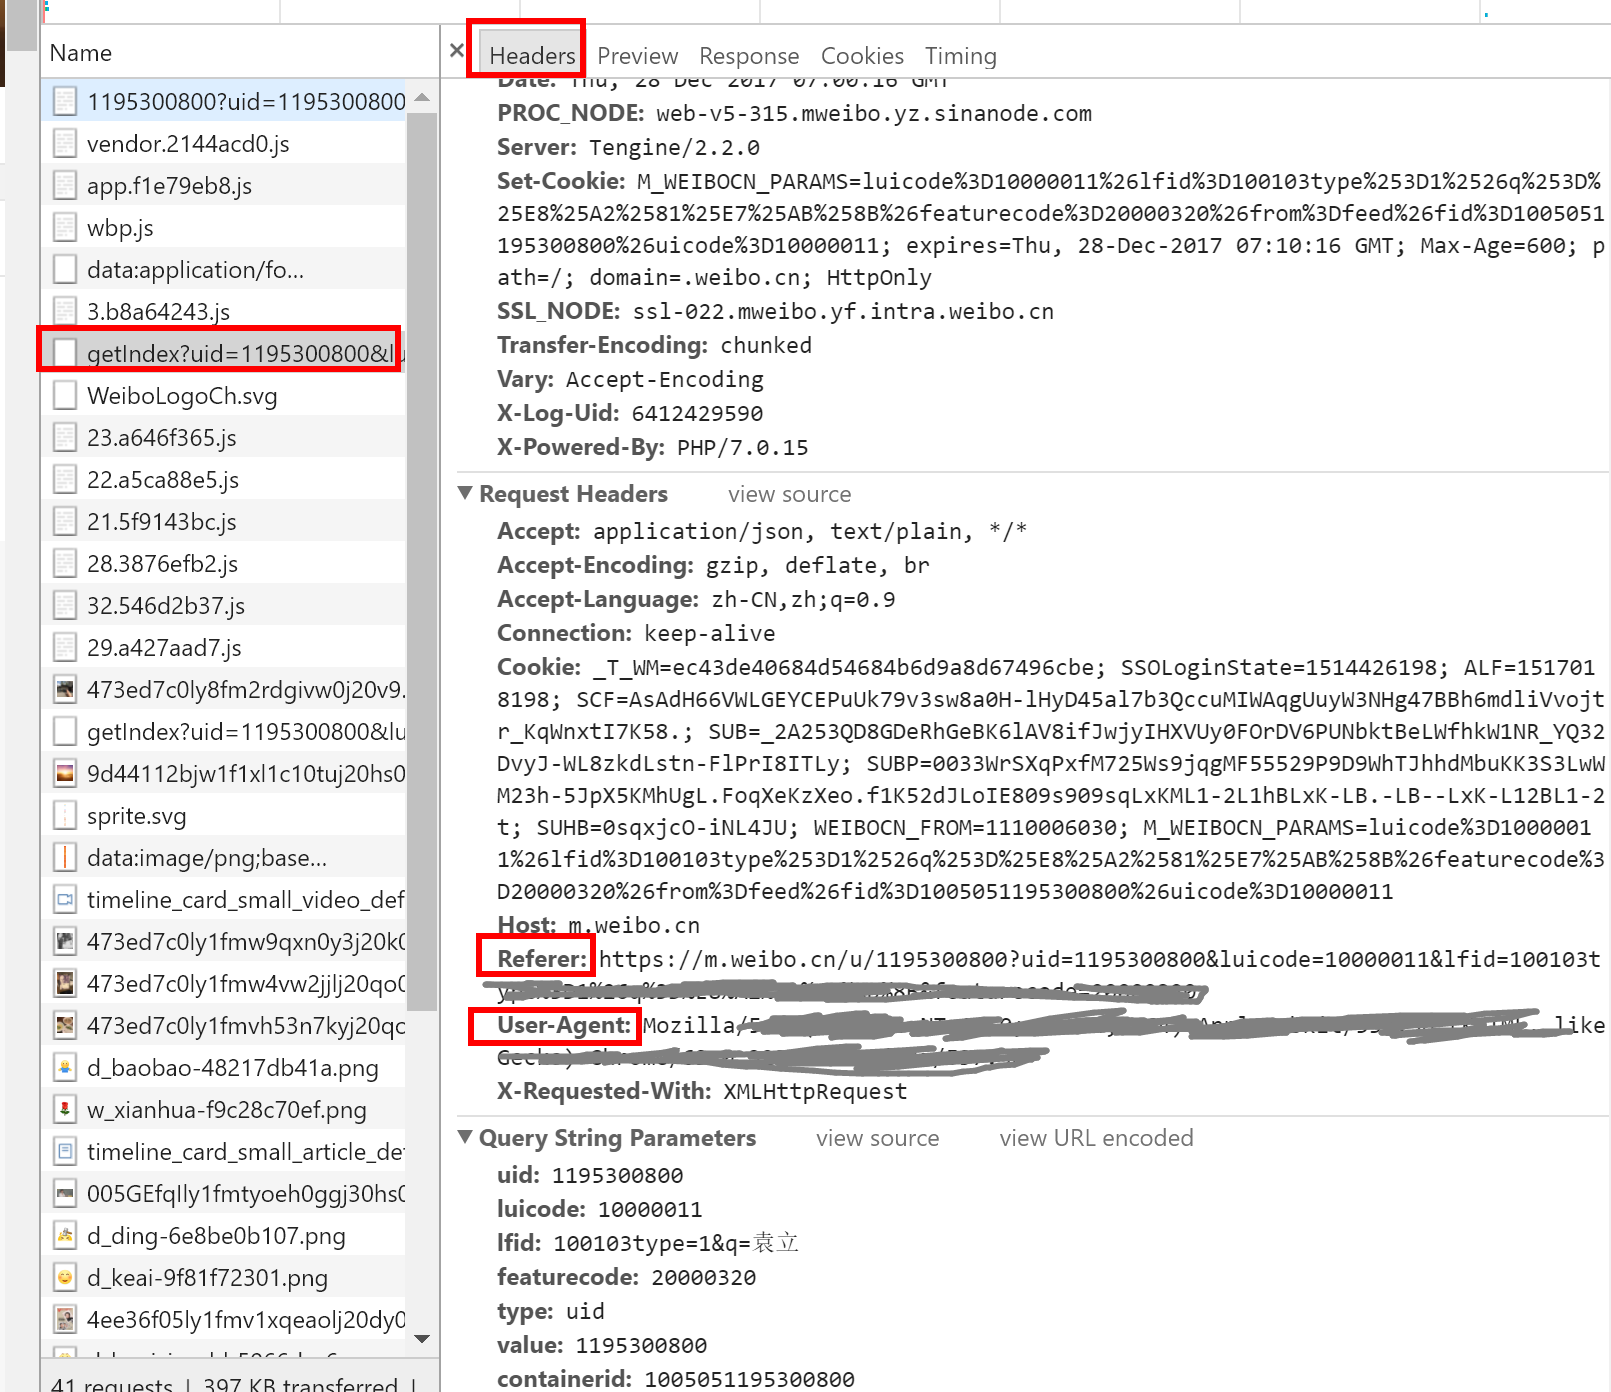Click view URL encoded link
Image resolution: width=1611 pixels, height=1392 pixels.
coord(1096,1138)
